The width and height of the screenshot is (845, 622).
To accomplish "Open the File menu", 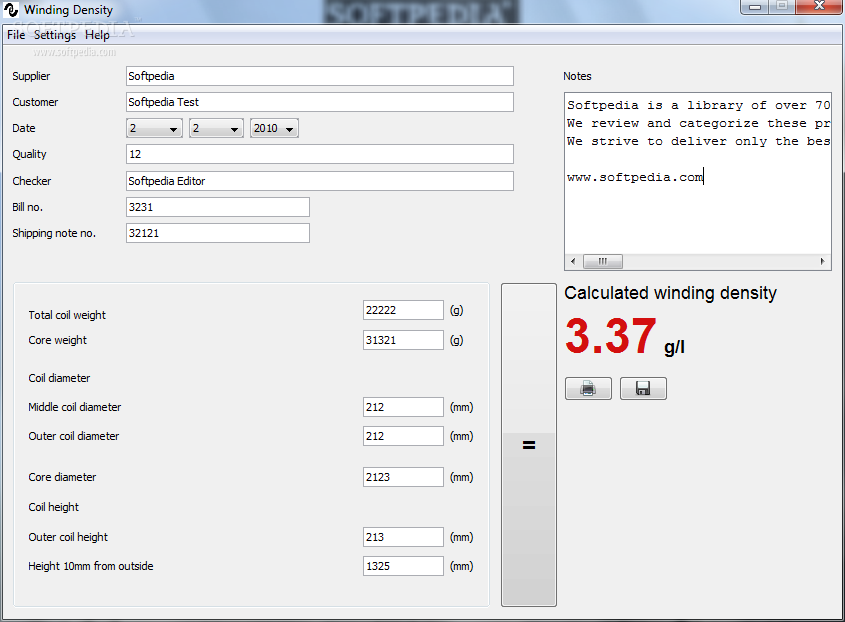I will point(16,35).
